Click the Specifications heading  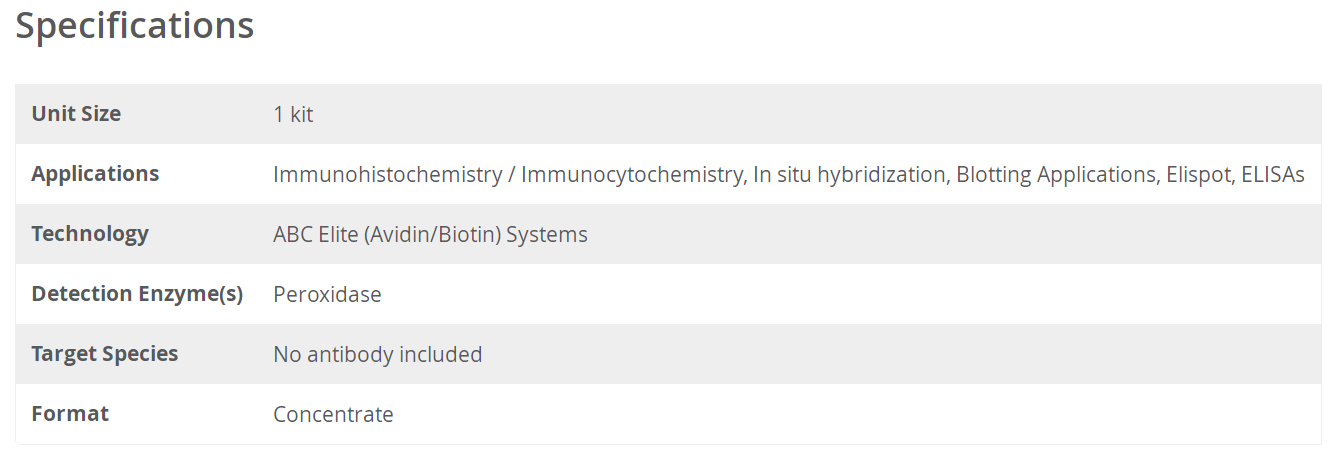[134, 26]
